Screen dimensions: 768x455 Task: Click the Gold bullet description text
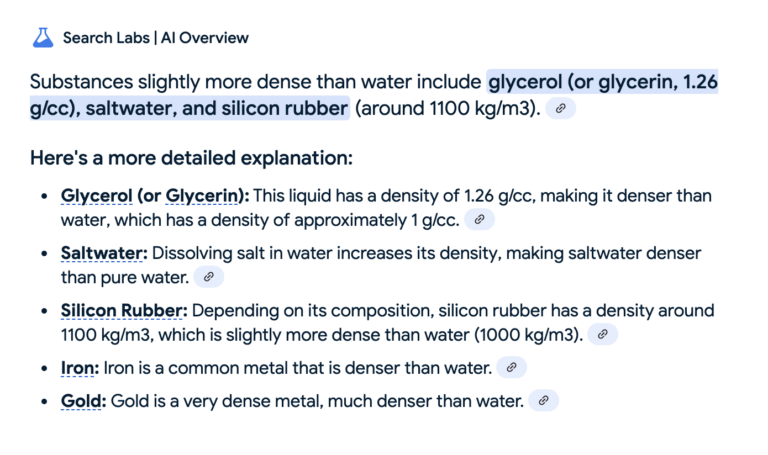(317, 401)
